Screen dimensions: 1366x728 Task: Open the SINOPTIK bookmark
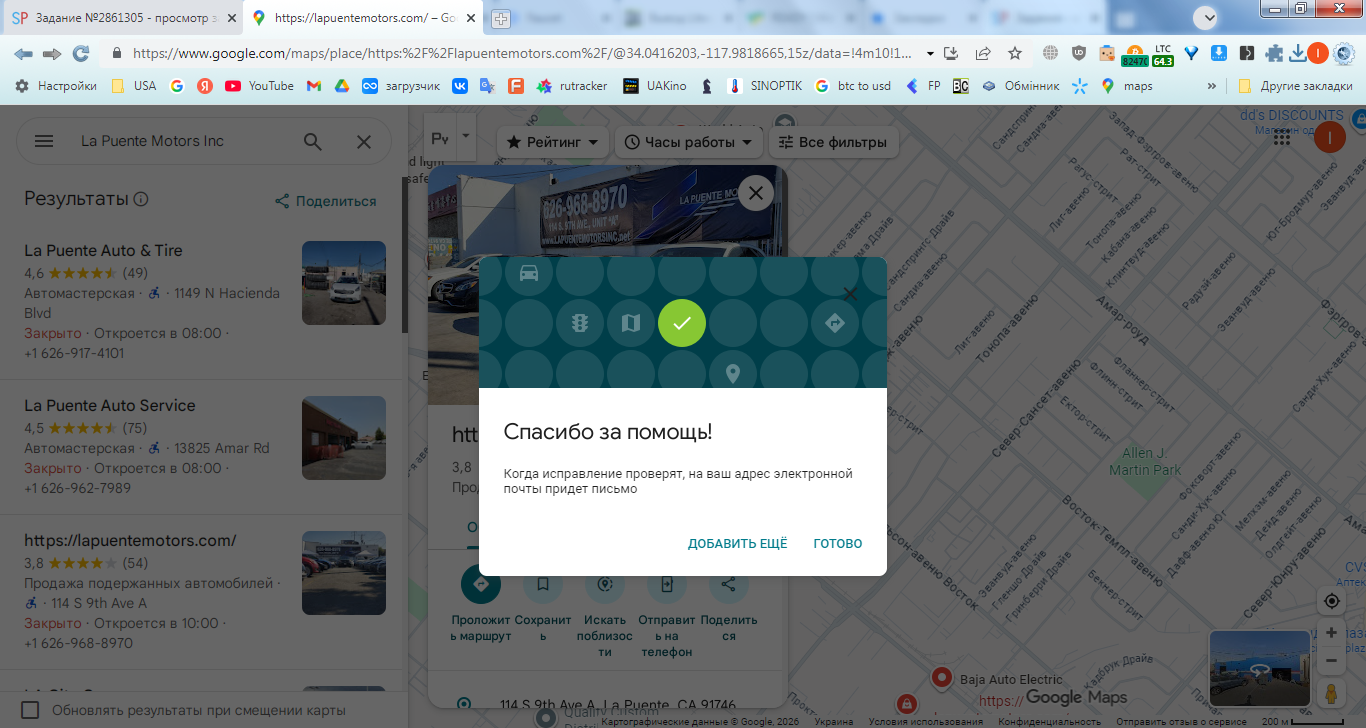(765, 86)
